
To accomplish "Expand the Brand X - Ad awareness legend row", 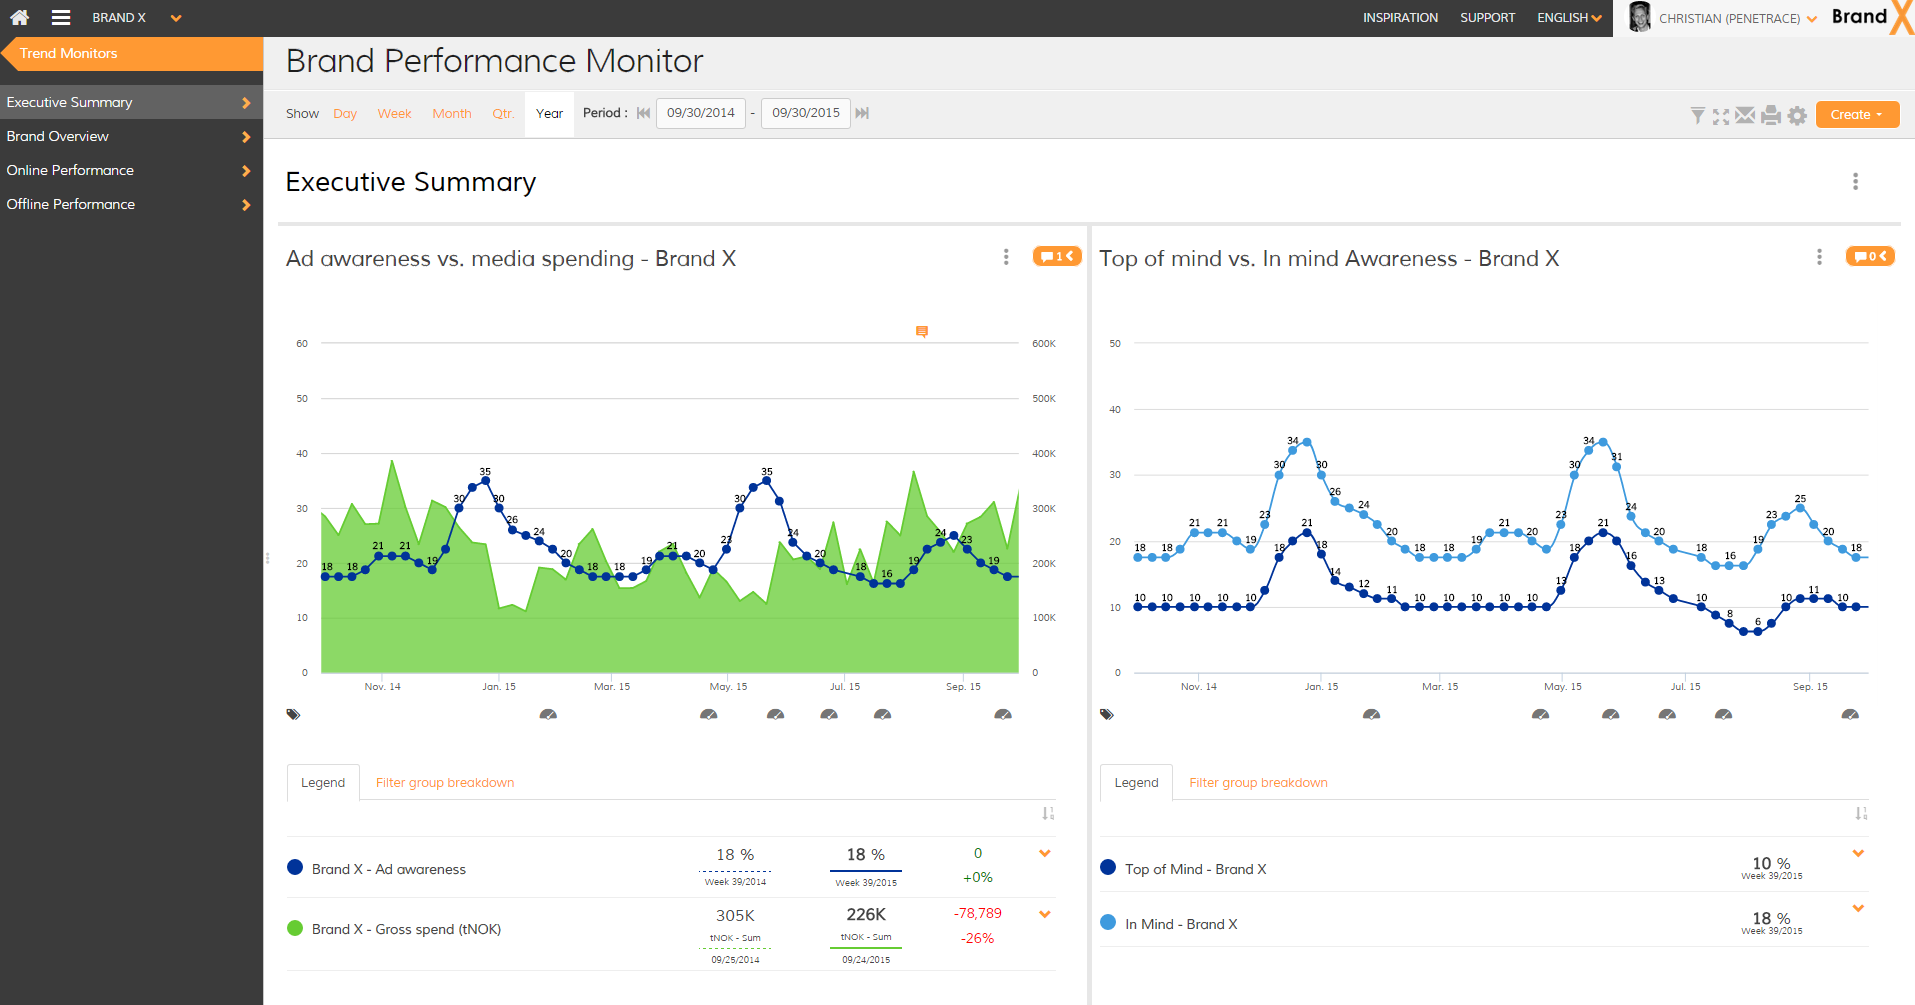I will pos(1045,853).
